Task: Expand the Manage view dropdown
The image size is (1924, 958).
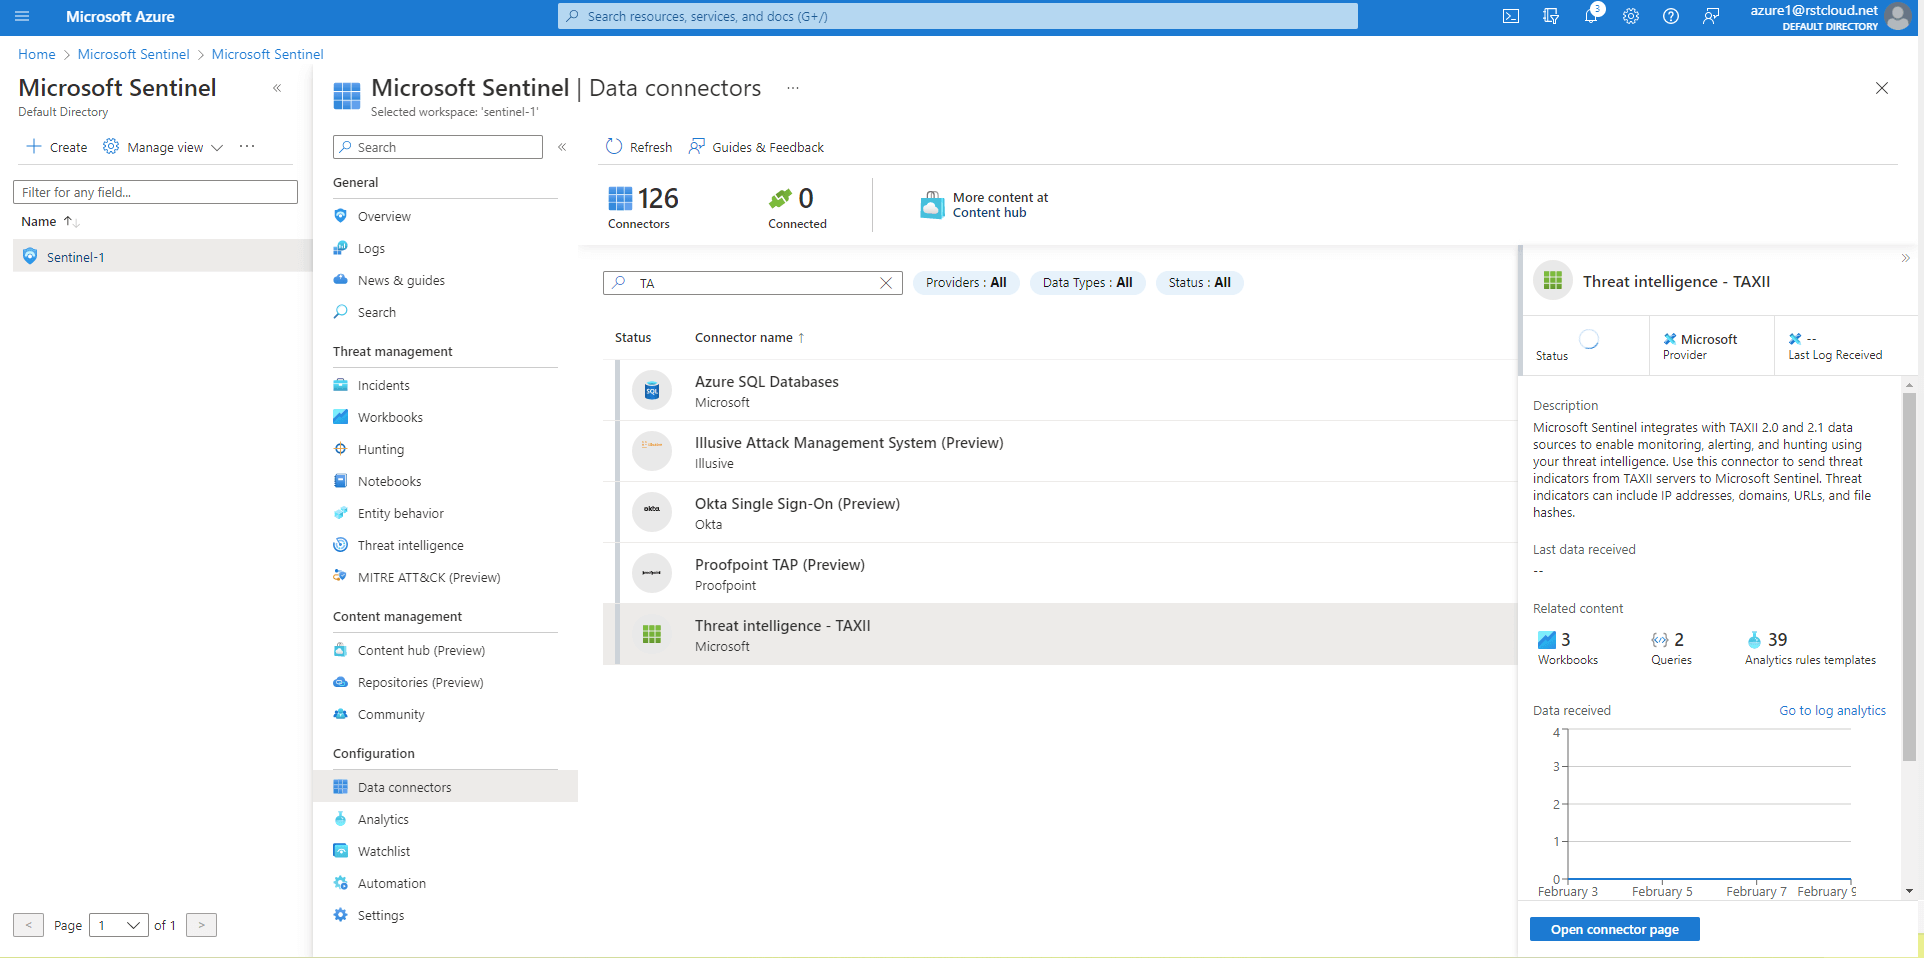Action: 163,146
